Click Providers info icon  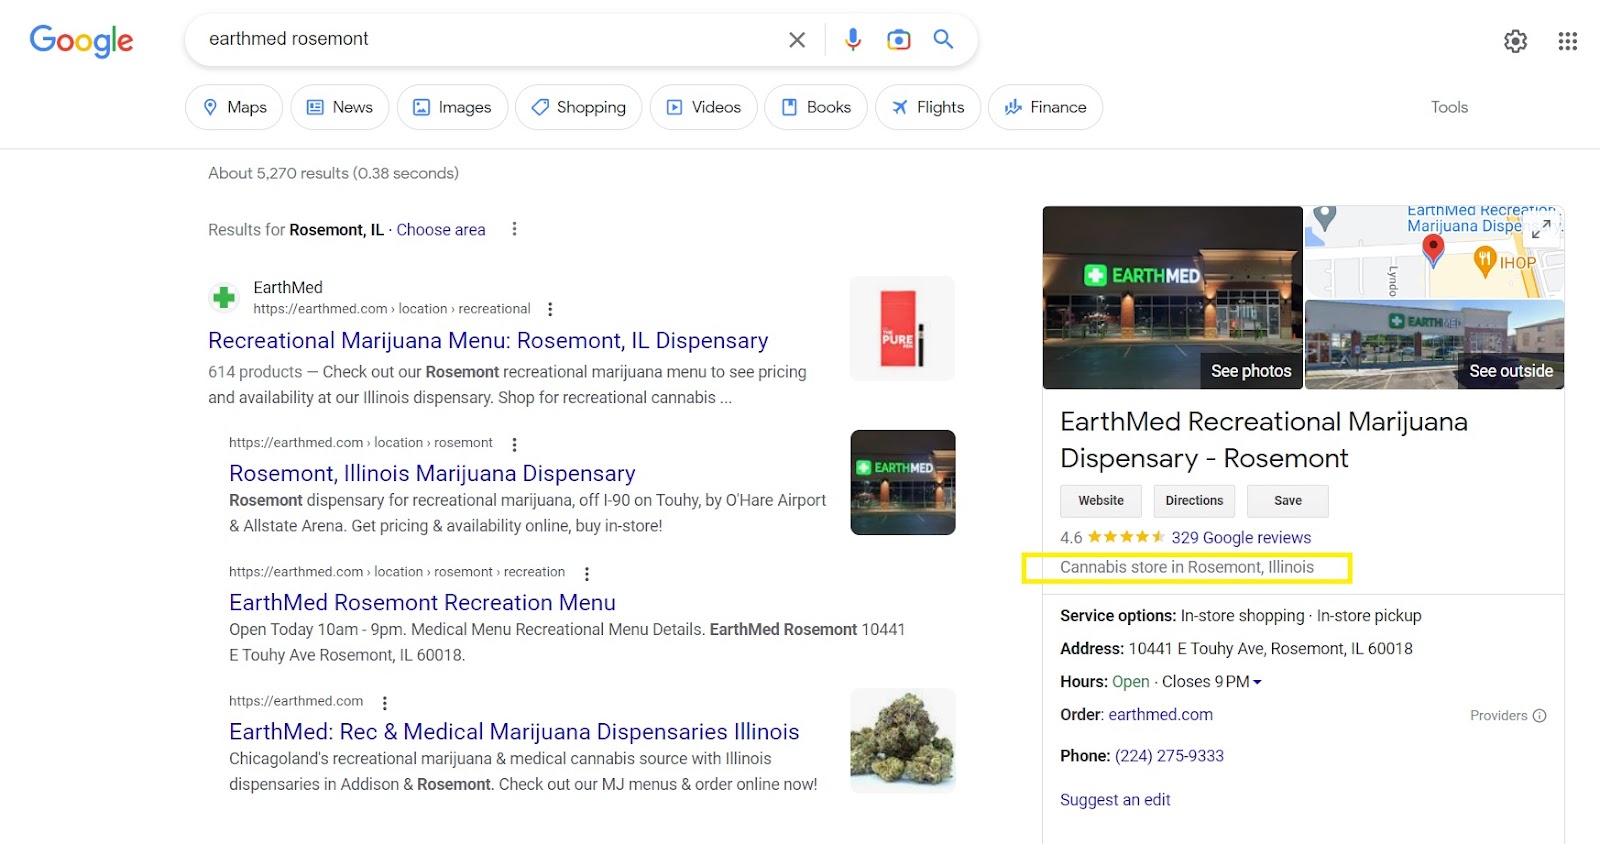click(1540, 716)
